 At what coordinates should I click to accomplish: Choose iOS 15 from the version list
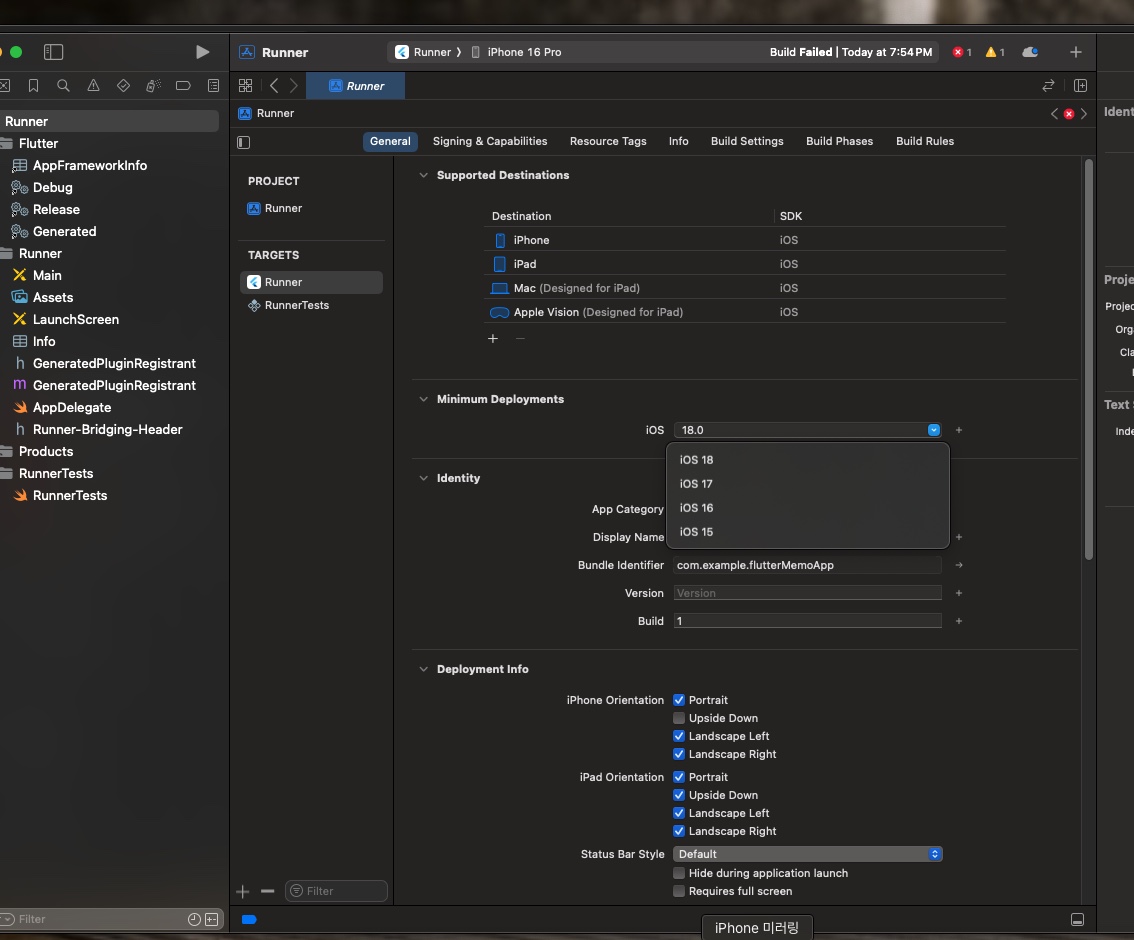pyautogui.click(x=807, y=531)
